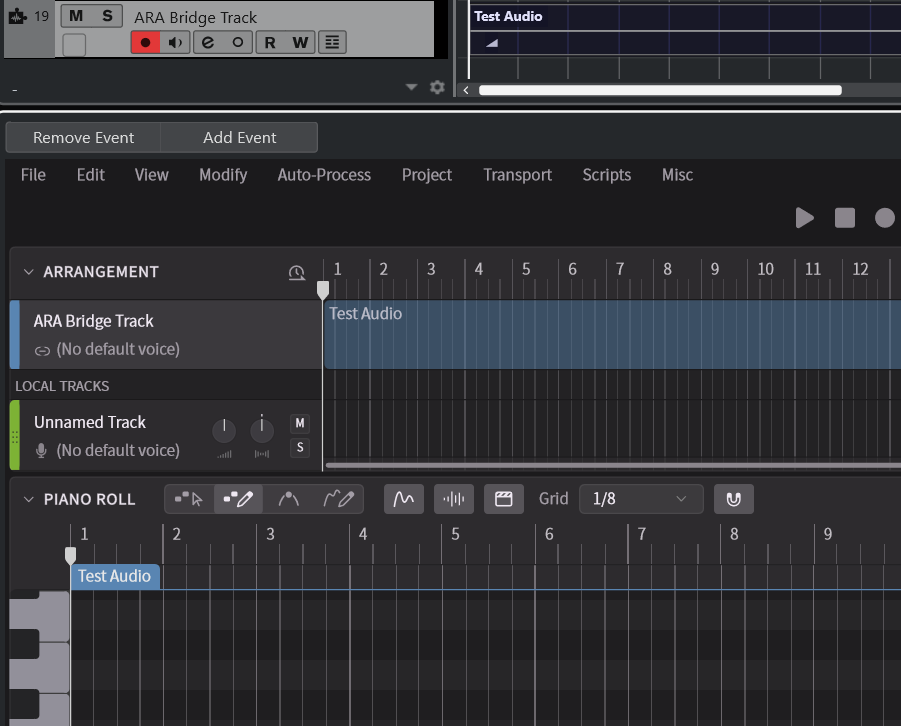
Task: Solo ARA Bridge Track in Cubase
Action: pyautogui.click(x=107, y=16)
